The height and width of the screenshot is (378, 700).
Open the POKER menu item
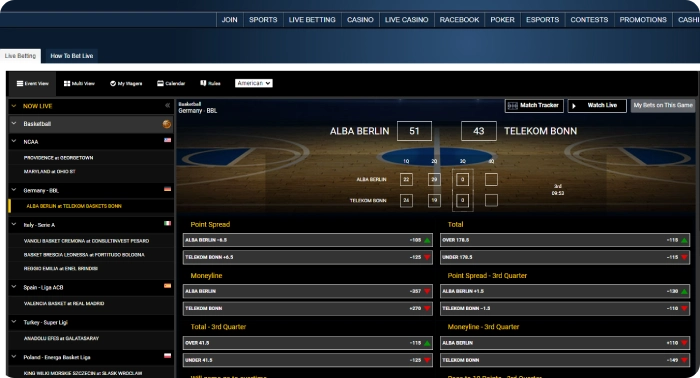(502, 20)
